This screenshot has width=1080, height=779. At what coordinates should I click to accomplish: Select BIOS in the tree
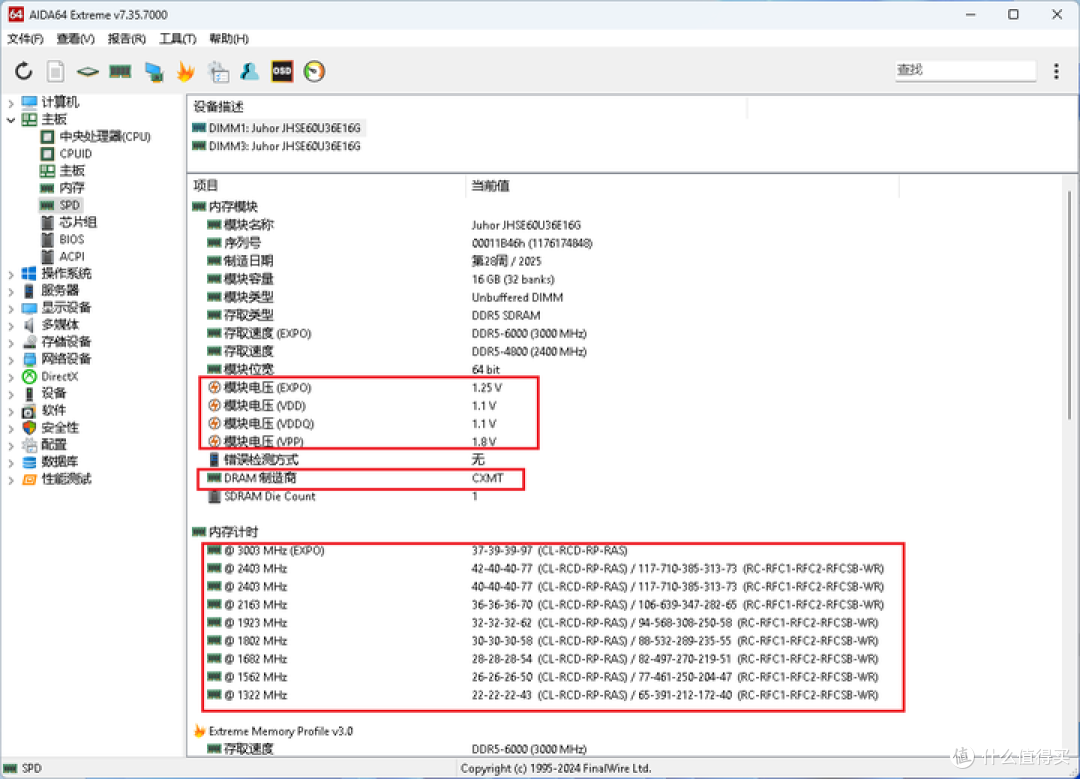[62, 240]
